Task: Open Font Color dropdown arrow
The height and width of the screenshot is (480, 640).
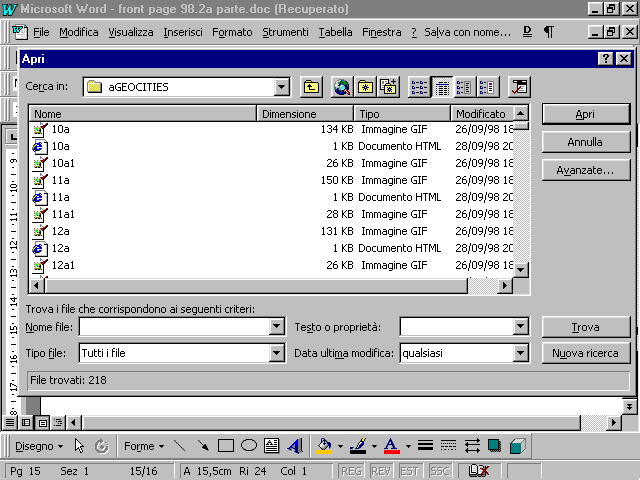Action: tap(408, 446)
